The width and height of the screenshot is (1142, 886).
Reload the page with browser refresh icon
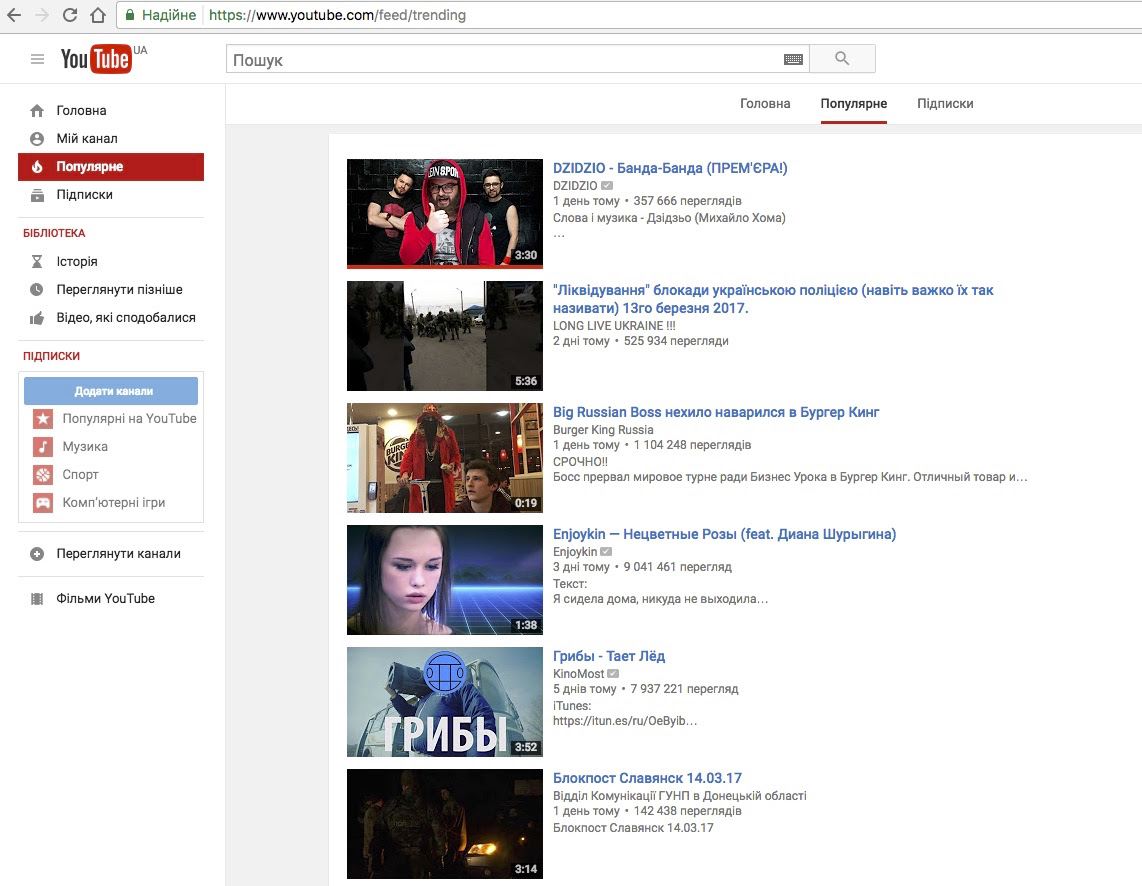point(70,15)
